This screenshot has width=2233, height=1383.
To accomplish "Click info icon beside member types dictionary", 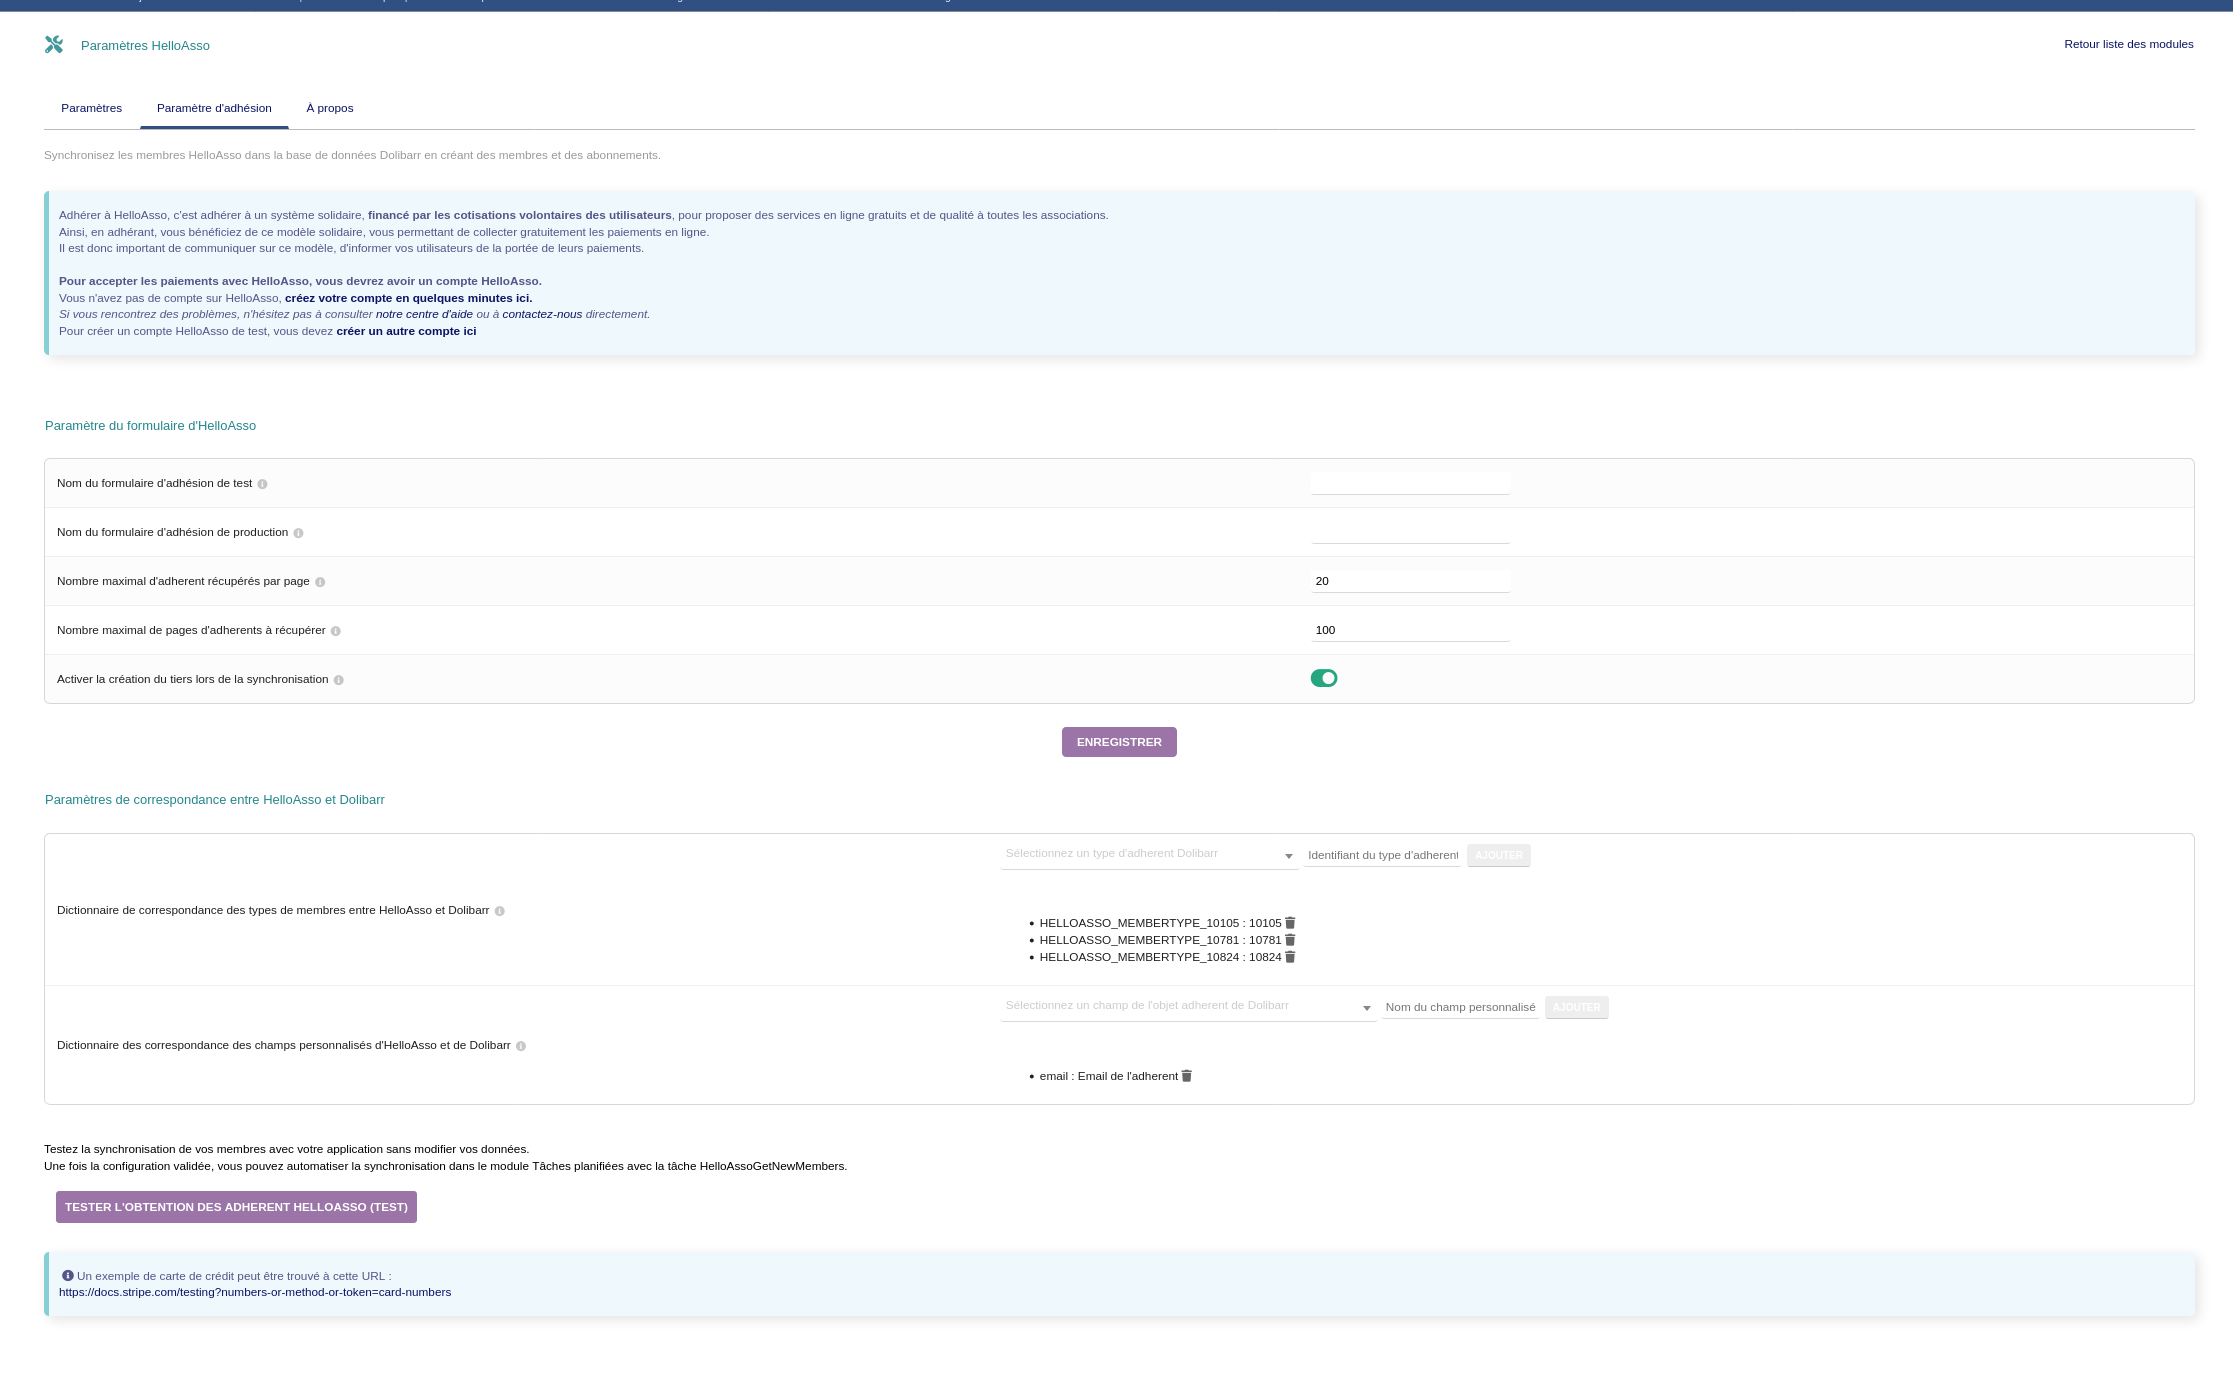I will click(x=500, y=911).
